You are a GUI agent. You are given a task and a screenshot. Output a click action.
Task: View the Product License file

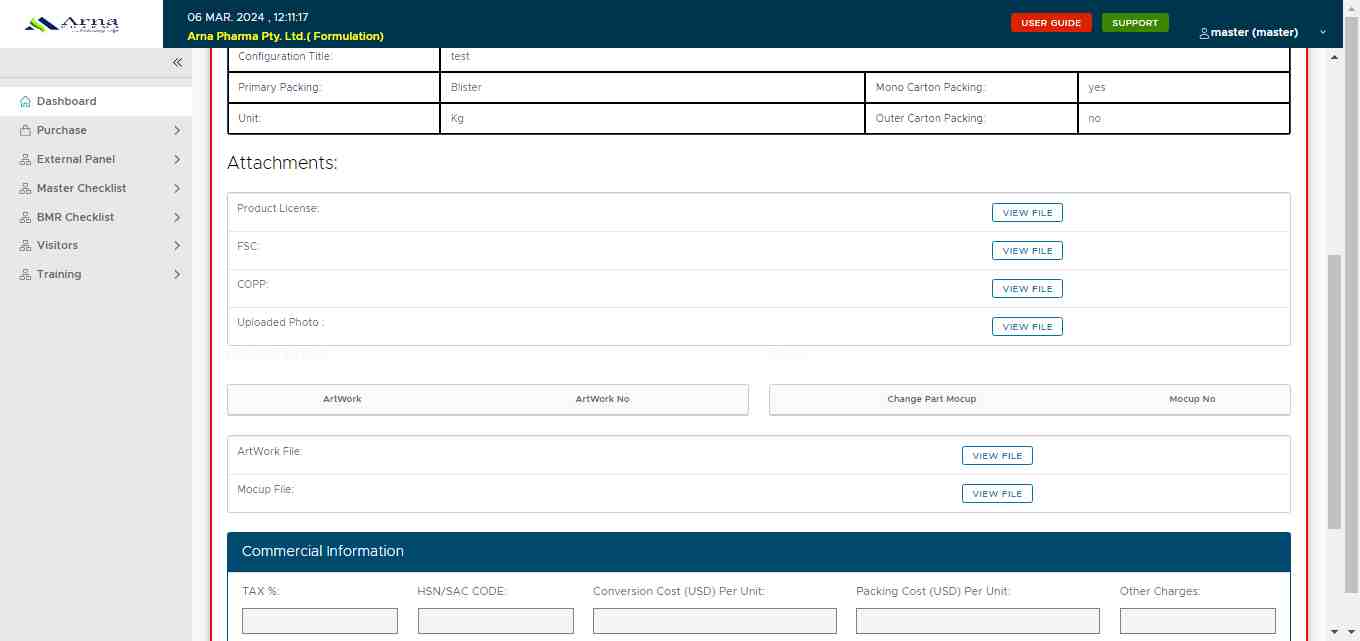click(1027, 213)
